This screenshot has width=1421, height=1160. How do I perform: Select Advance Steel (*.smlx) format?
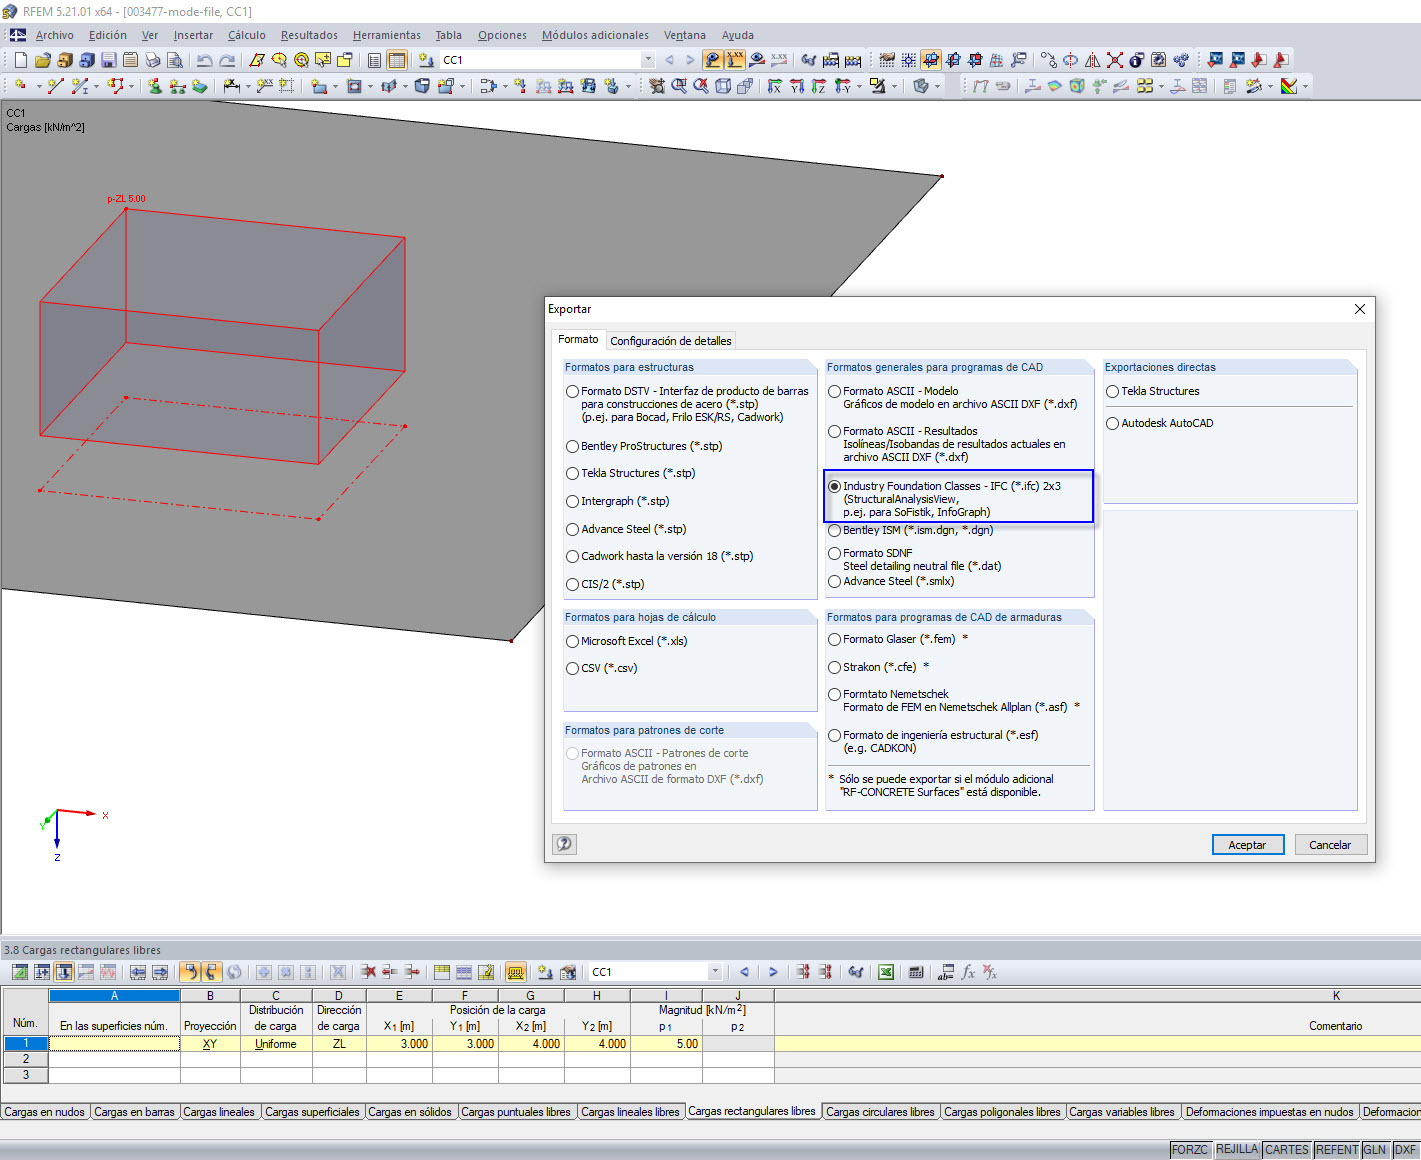click(x=835, y=582)
